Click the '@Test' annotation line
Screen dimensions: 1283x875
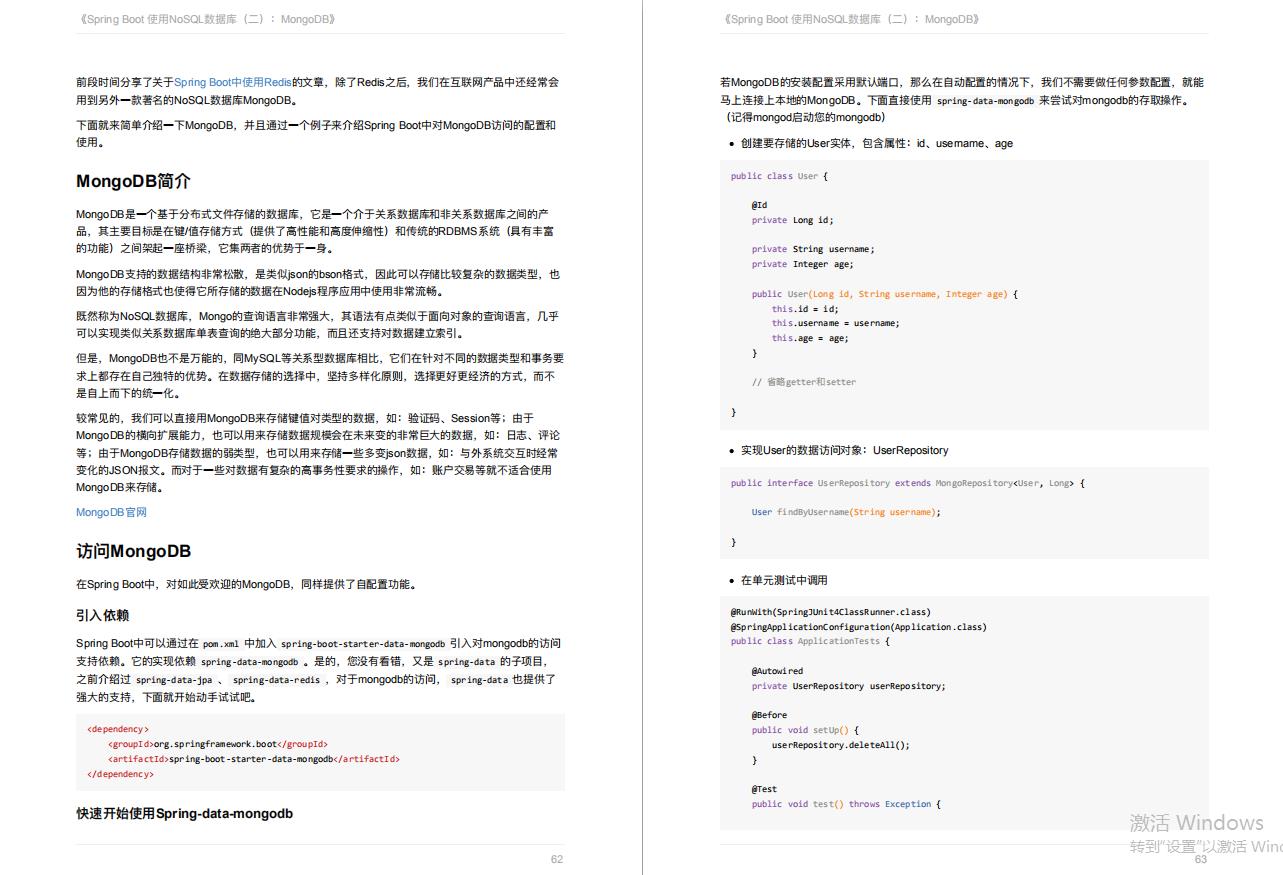click(764, 789)
